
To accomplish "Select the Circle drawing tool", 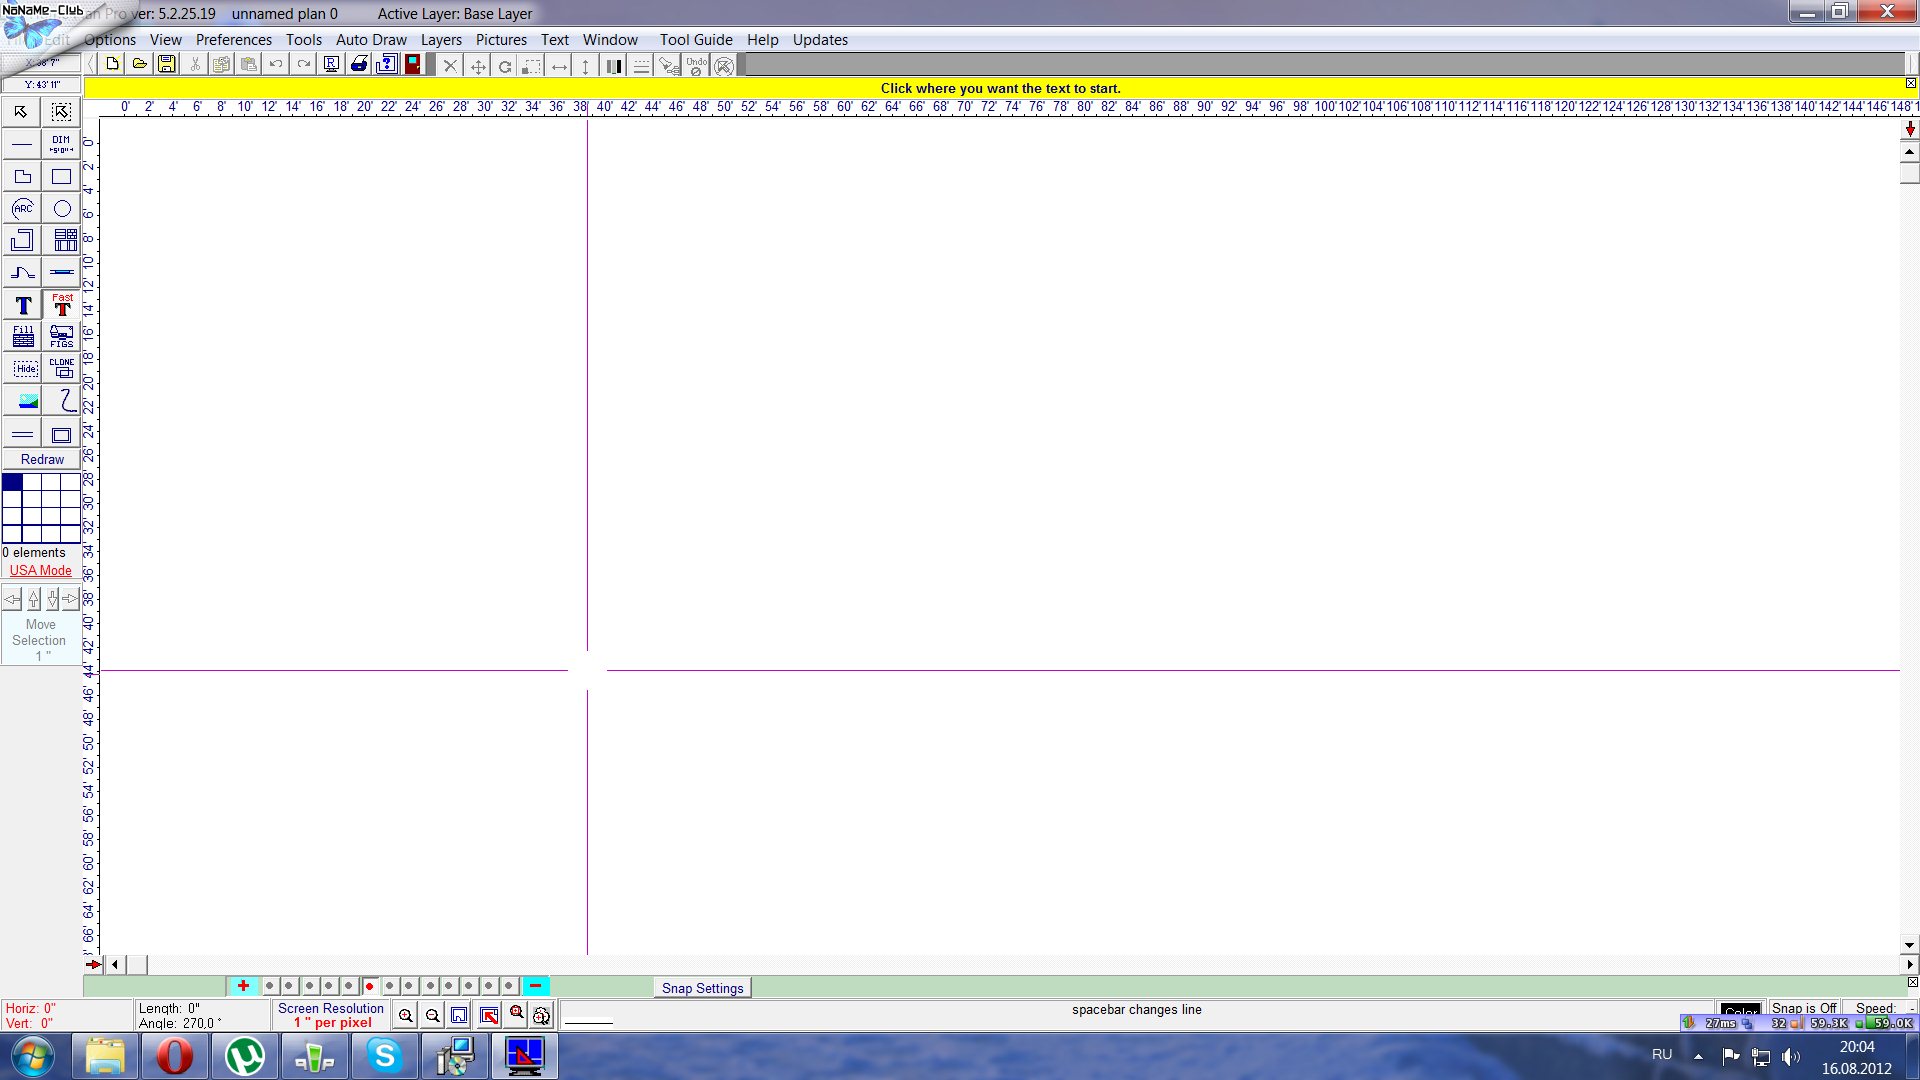I will coord(62,208).
